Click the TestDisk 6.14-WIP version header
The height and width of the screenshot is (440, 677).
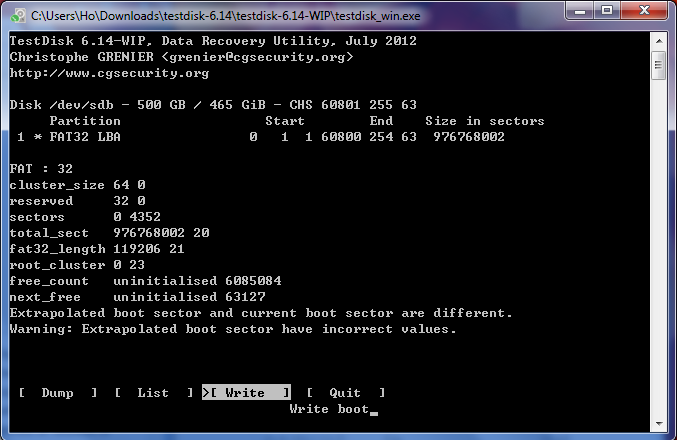pos(213,41)
